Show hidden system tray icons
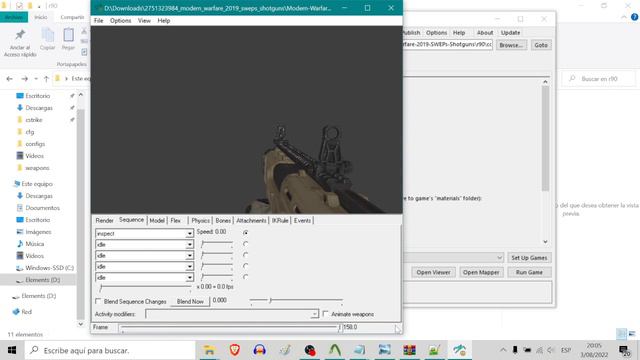Viewport: 640px width, 360px height. (x=503, y=350)
